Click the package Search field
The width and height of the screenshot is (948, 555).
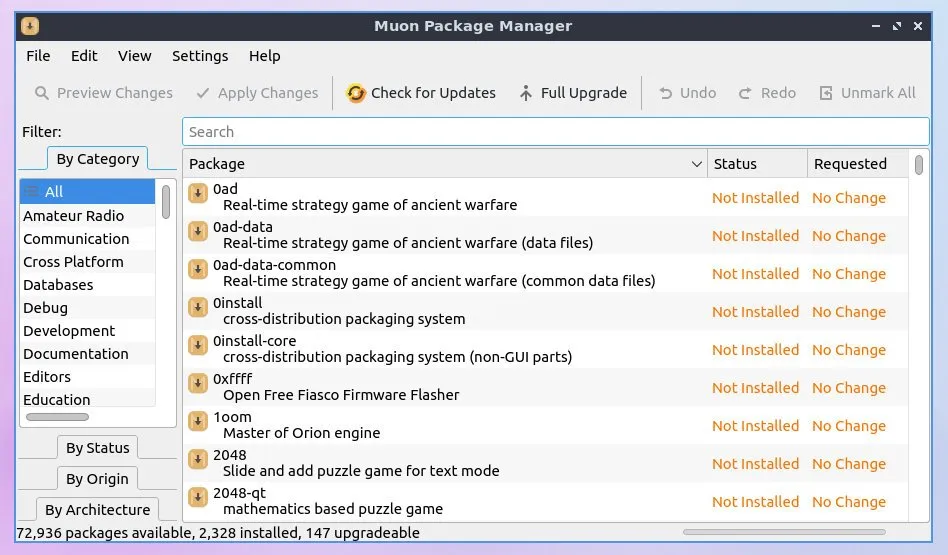tap(555, 132)
